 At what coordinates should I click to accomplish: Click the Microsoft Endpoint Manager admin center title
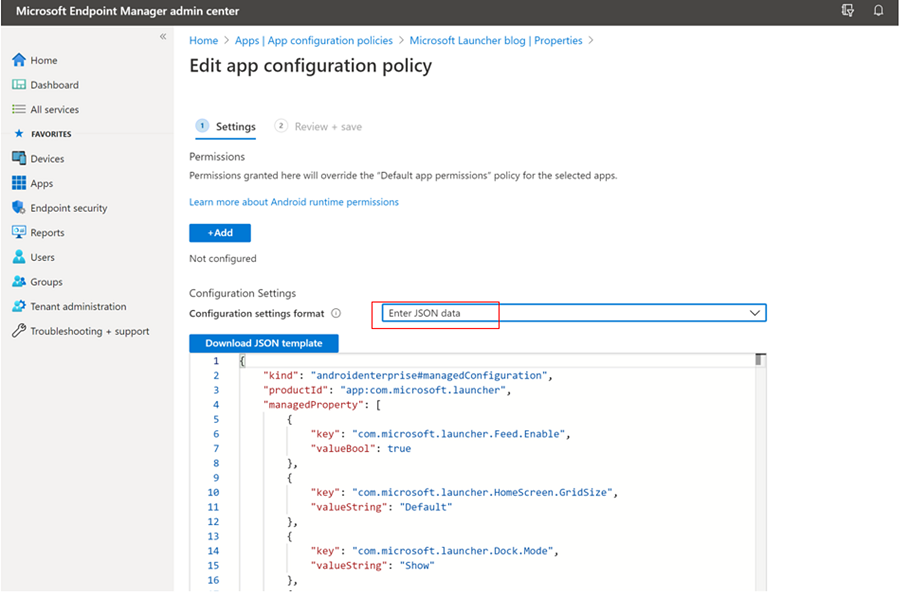[x=127, y=11]
